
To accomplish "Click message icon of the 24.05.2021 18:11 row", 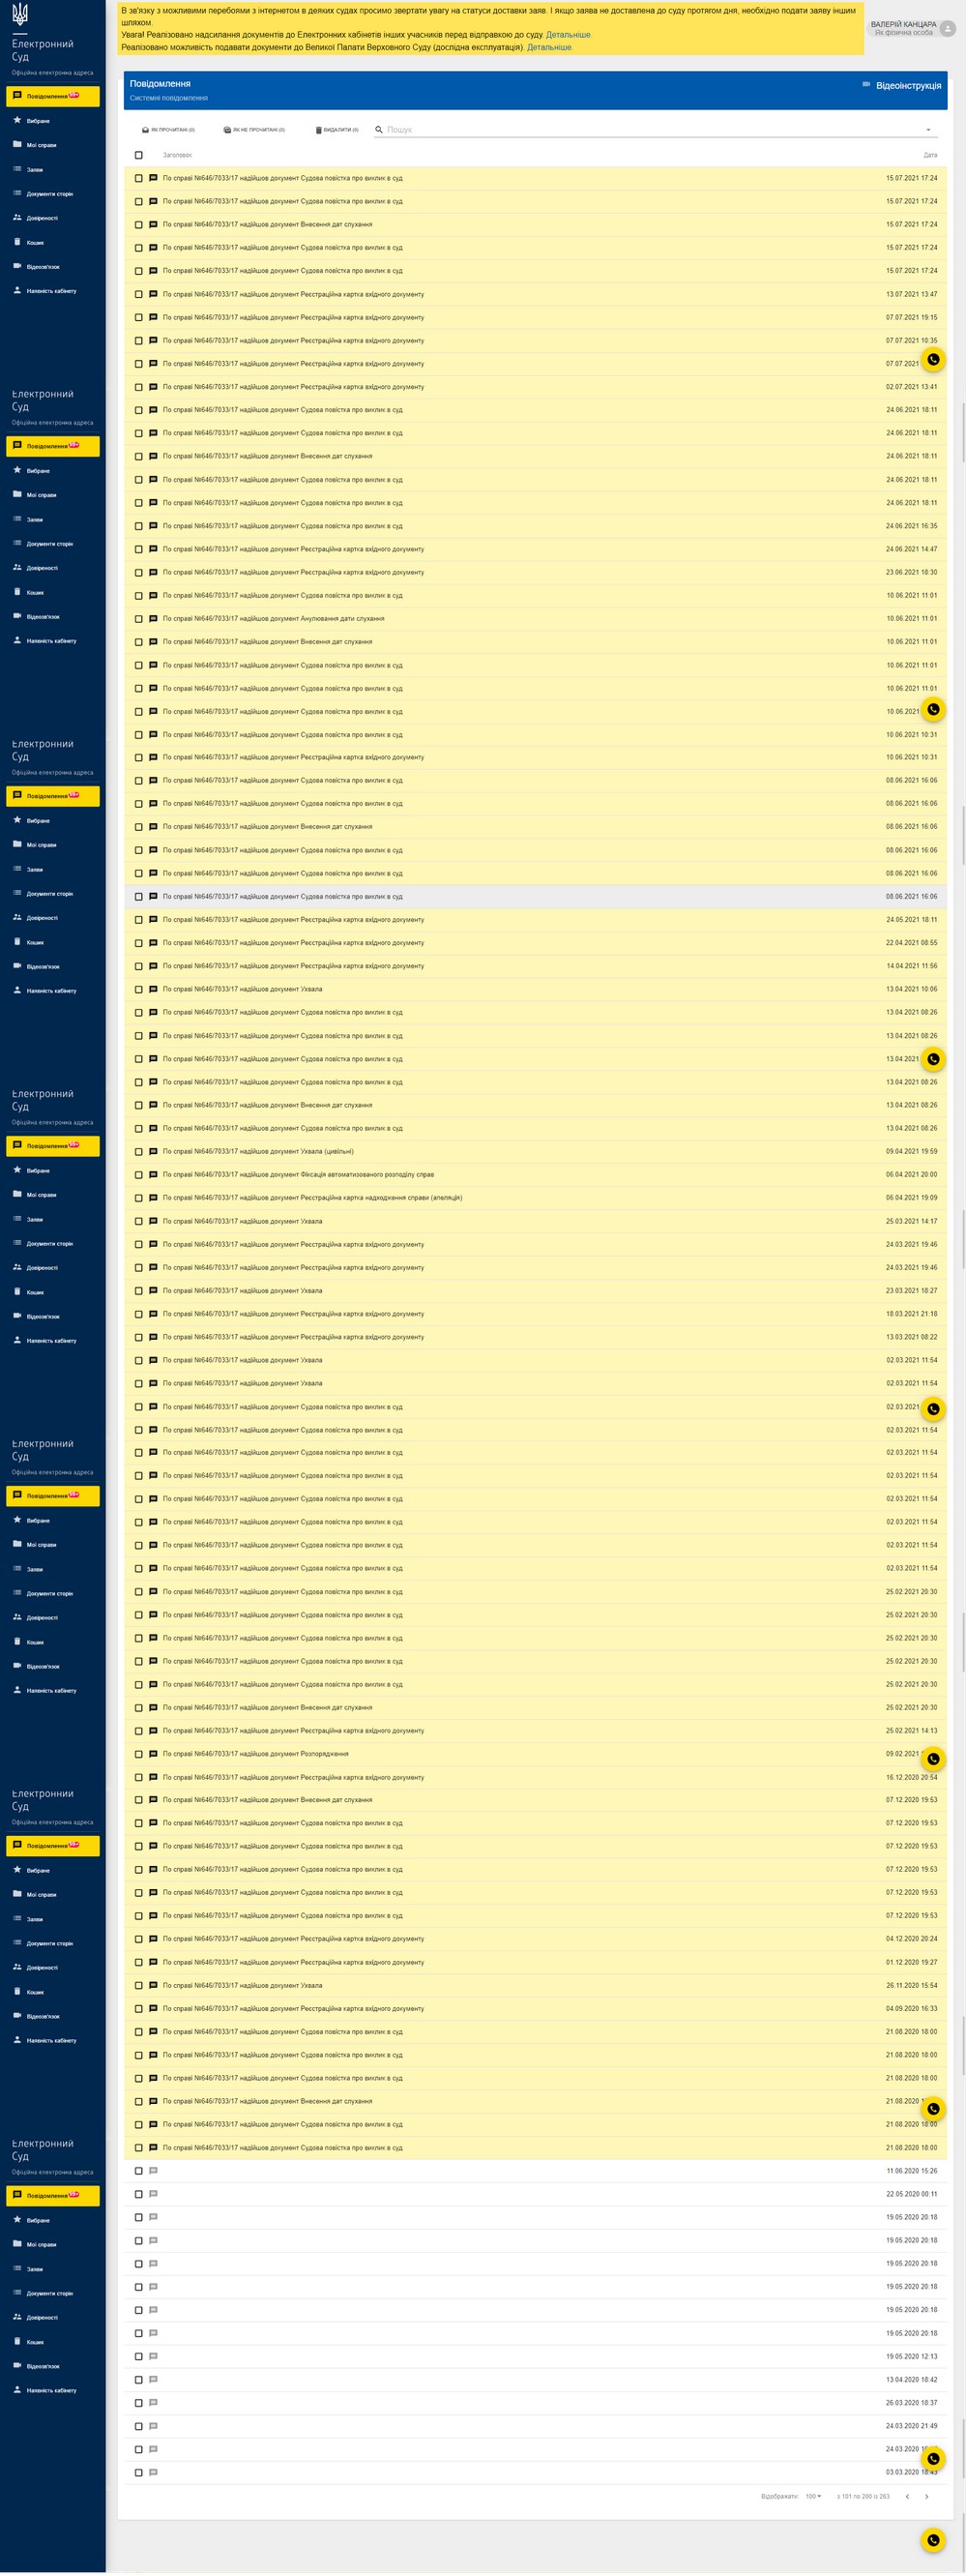I will click(153, 919).
